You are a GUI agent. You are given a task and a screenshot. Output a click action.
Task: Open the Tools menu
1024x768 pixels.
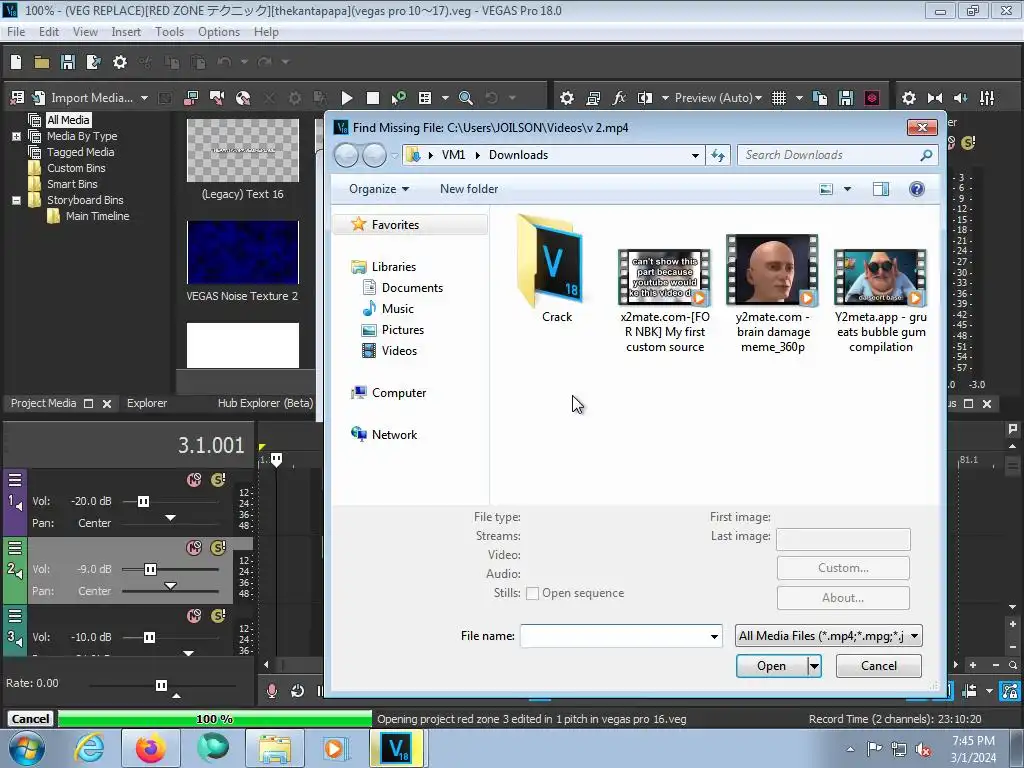point(169,32)
